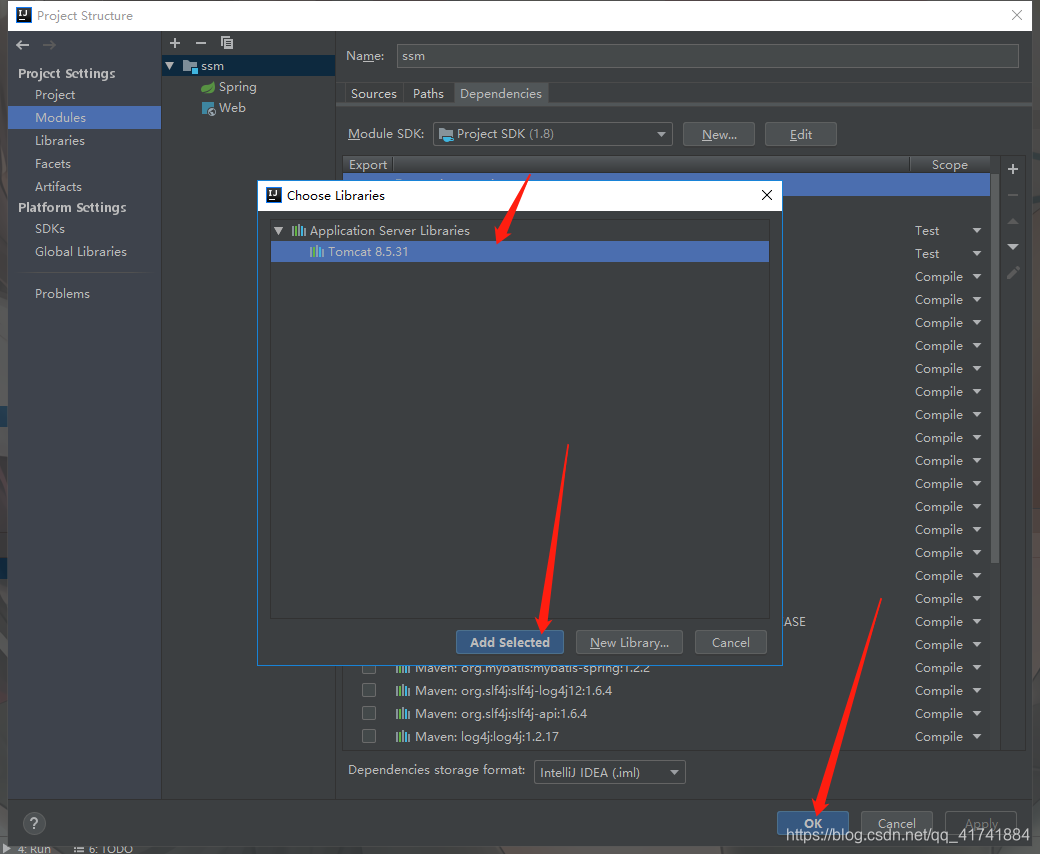Move dependency down with arrow icon
The width and height of the screenshot is (1040, 854).
pyautogui.click(x=1013, y=247)
